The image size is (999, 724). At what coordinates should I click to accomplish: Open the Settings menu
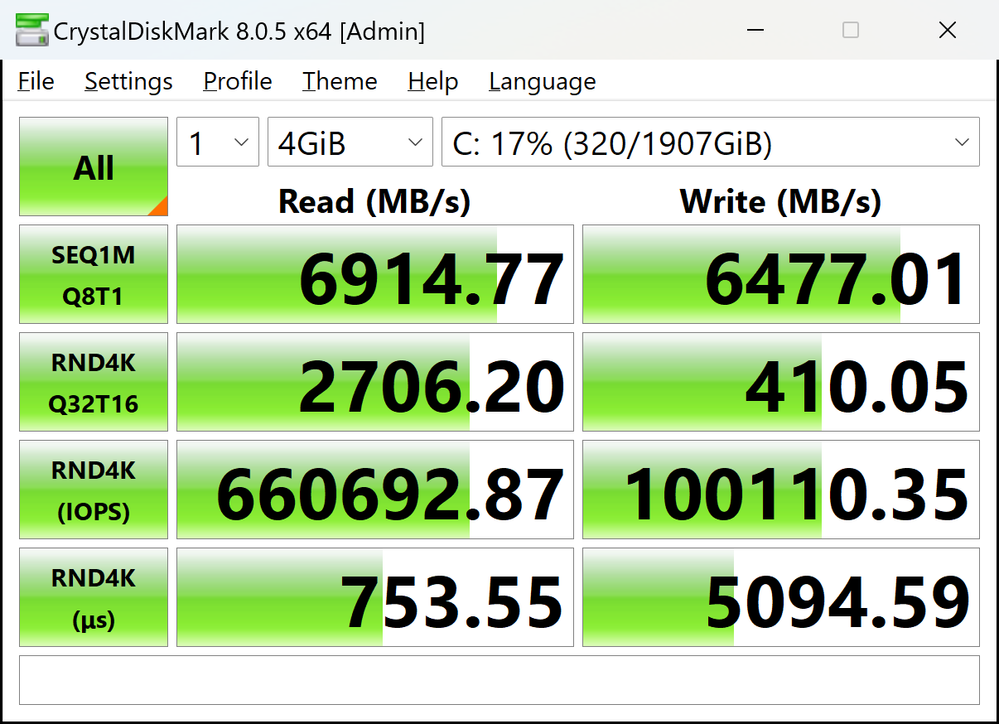128,82
